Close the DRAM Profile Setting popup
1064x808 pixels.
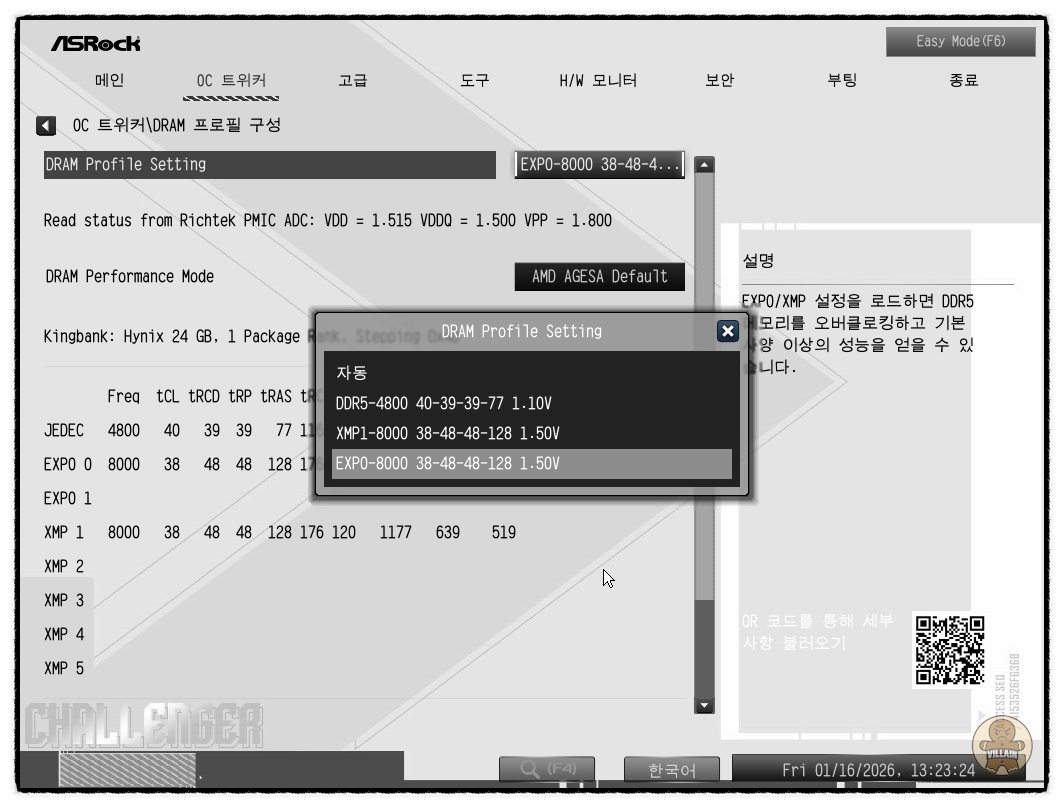click(x=727, y=331)
